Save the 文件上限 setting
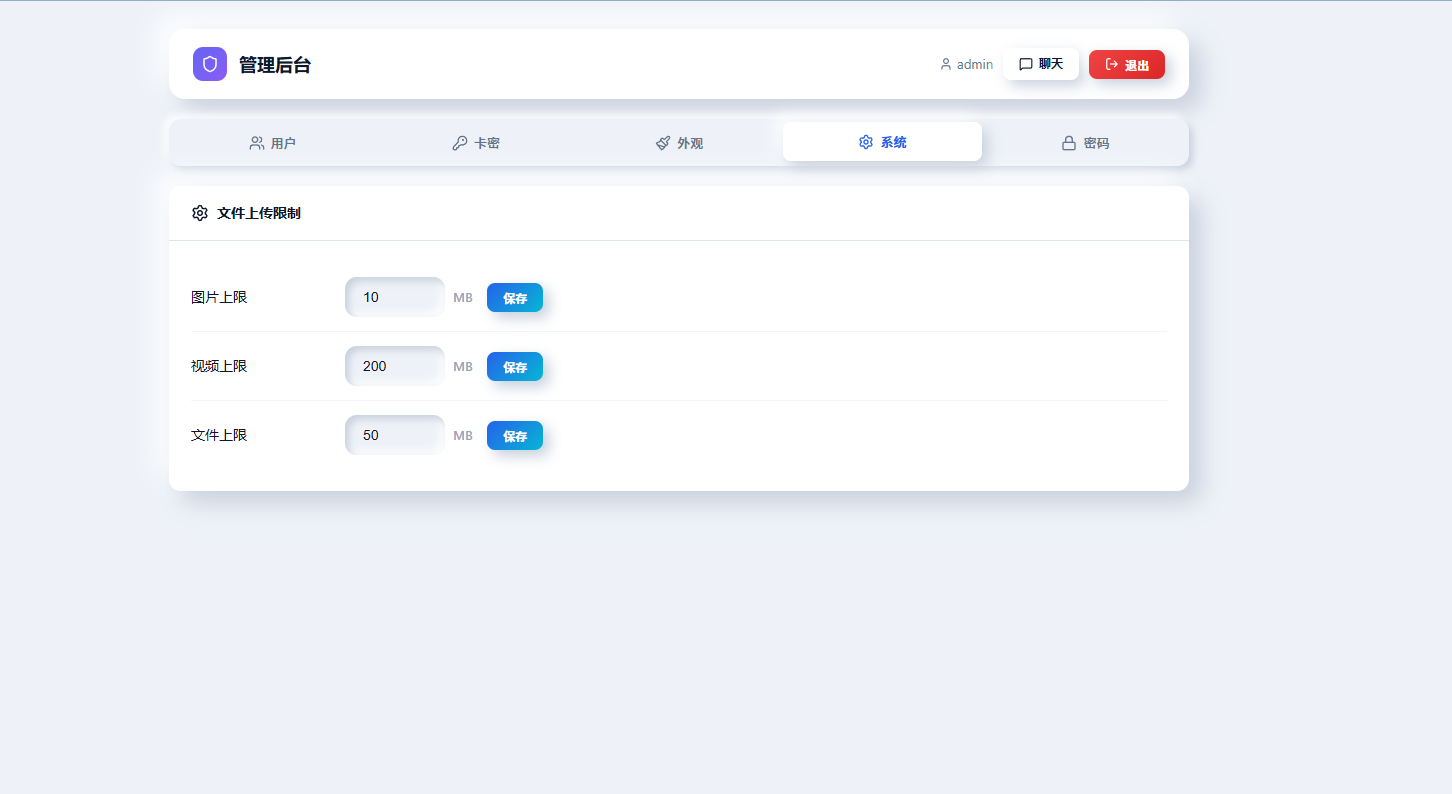The width and height of the screenshot is (1452, 794). 515,436
